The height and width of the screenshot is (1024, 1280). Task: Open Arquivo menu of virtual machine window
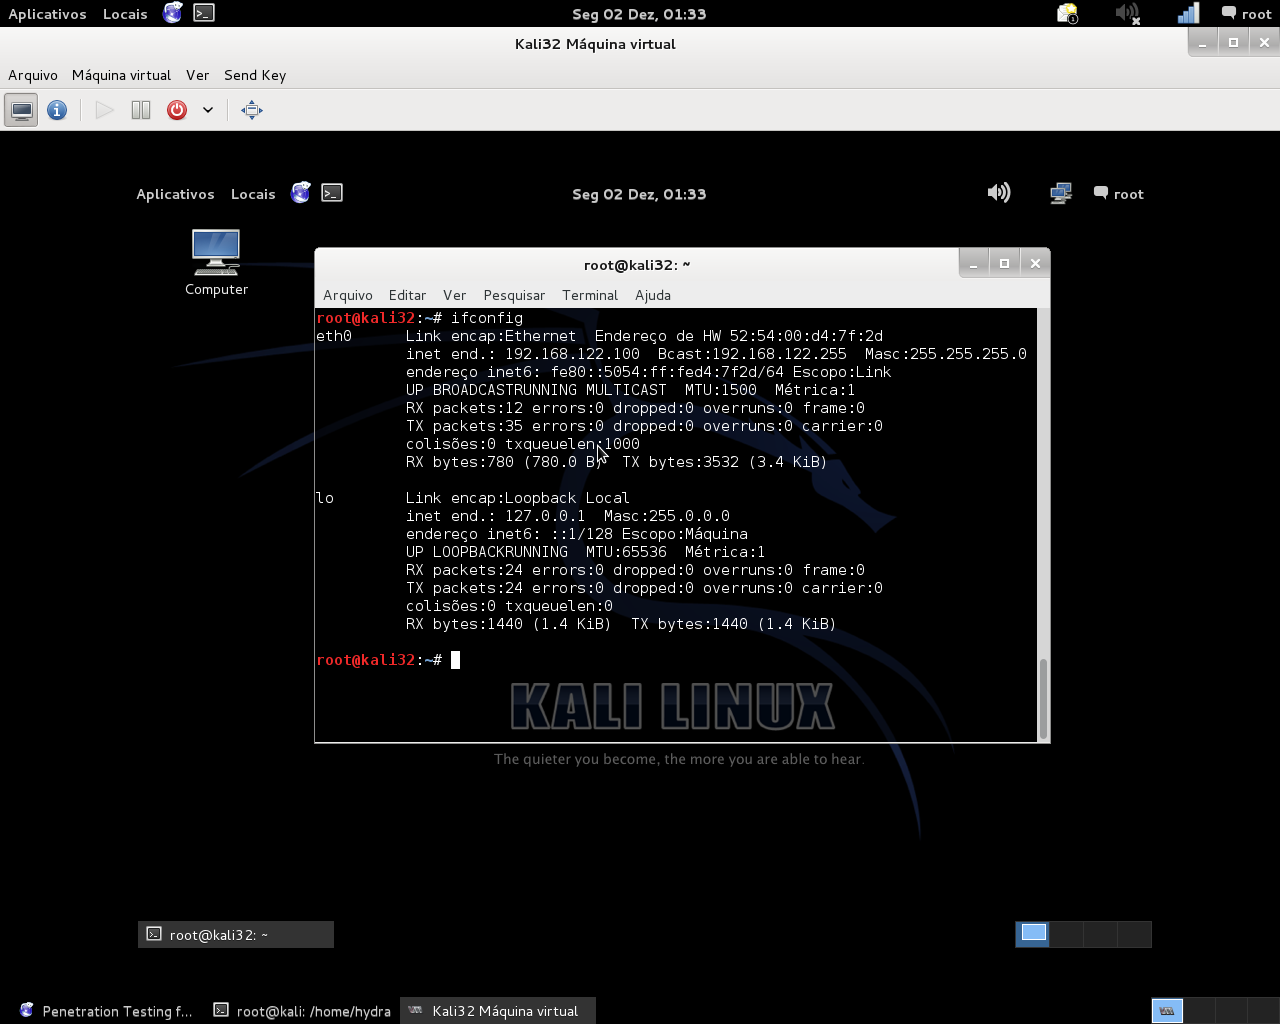click(x=33, y=75)
